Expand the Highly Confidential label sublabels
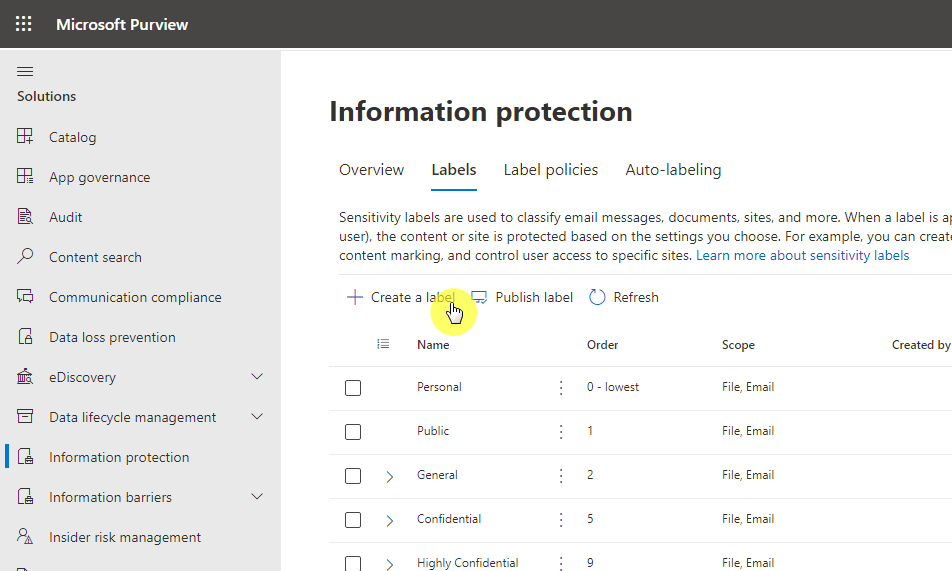The image size is (952, 571). pos(390,564)
